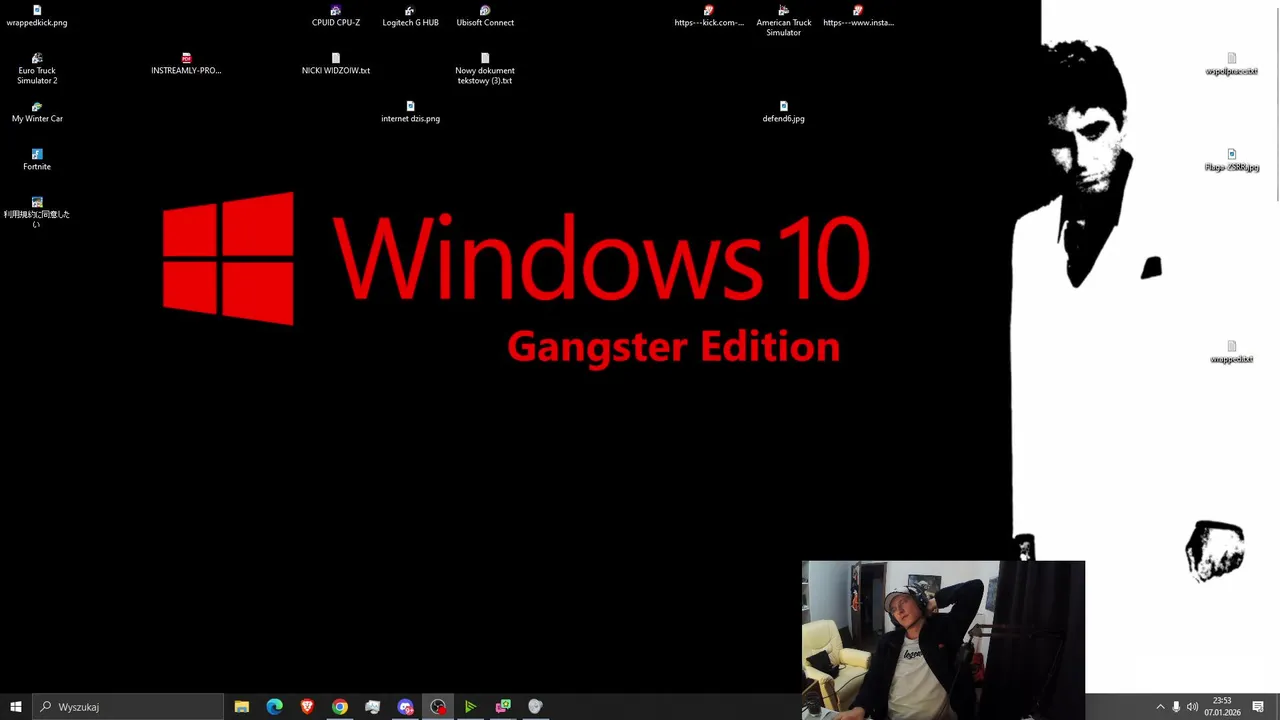Open the https---kick.com shortcut
Viewport: 1280px width, 720px height.
(x=709, y=16)
